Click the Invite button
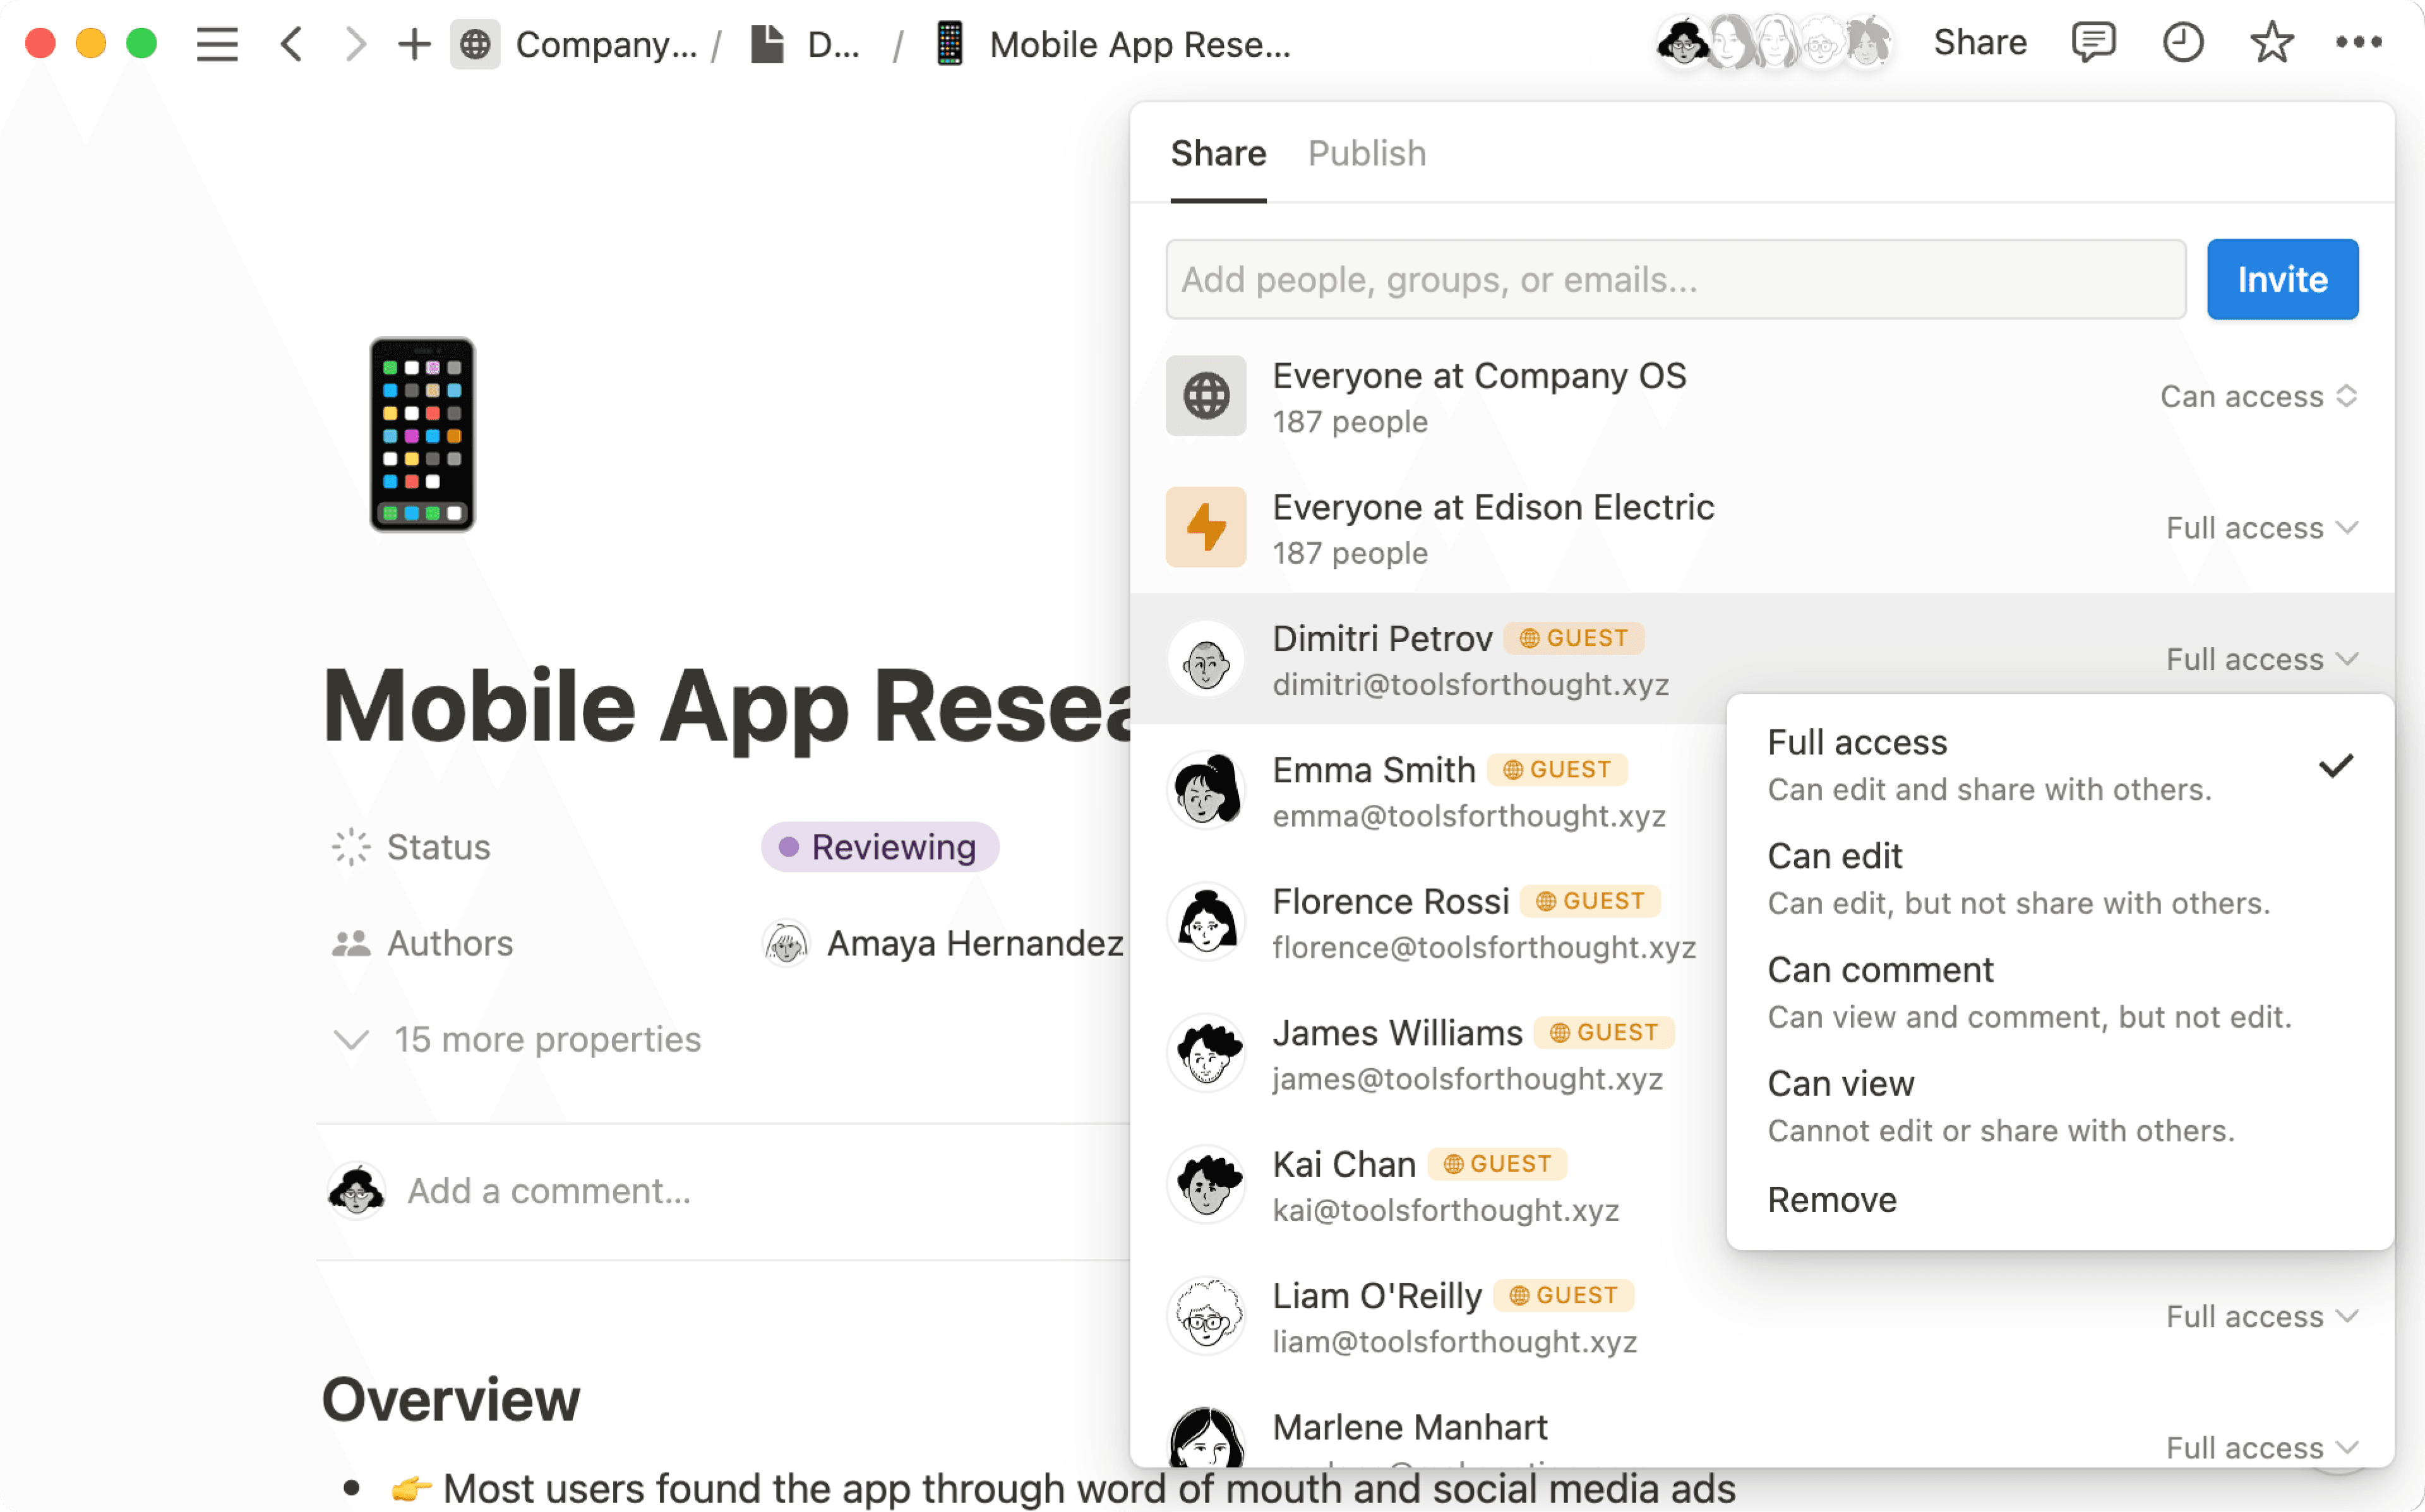Image resolution: width=2425 pixels, height=1512 pixels. tap(2282, 279)
